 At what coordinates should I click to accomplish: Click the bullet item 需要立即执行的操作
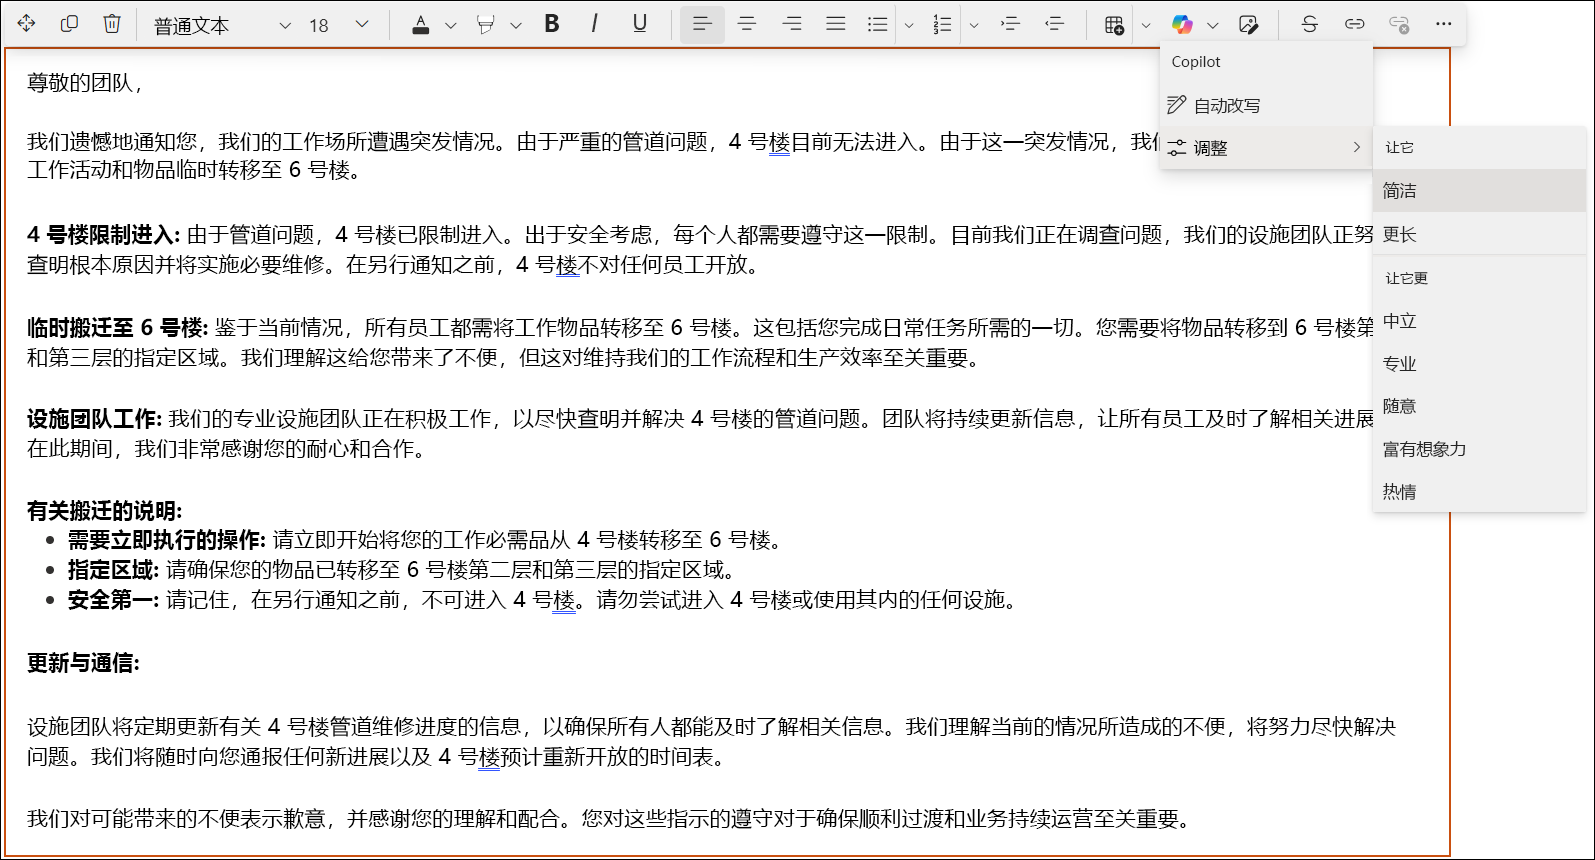coord(166,541)
